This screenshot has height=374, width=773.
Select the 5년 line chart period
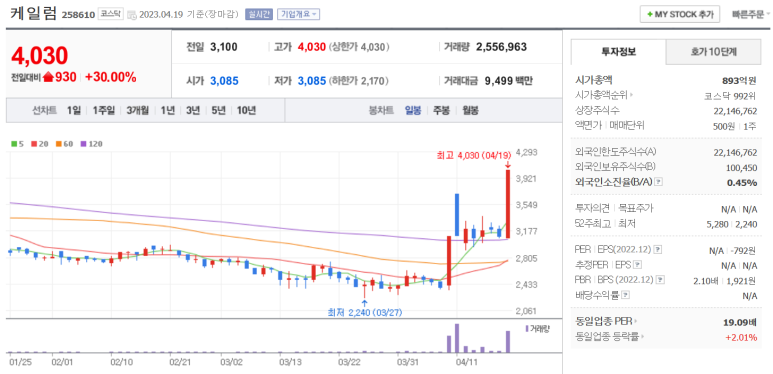click(x=218, y=110)
